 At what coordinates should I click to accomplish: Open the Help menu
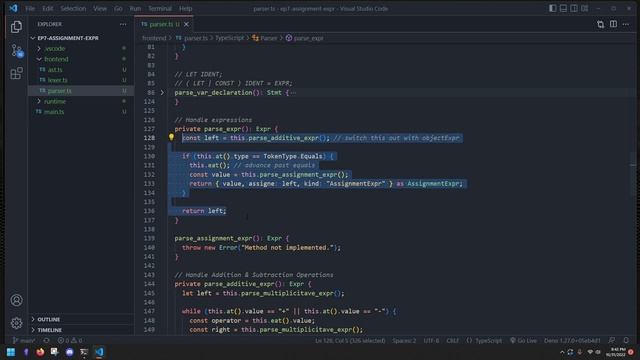[185, 8]
